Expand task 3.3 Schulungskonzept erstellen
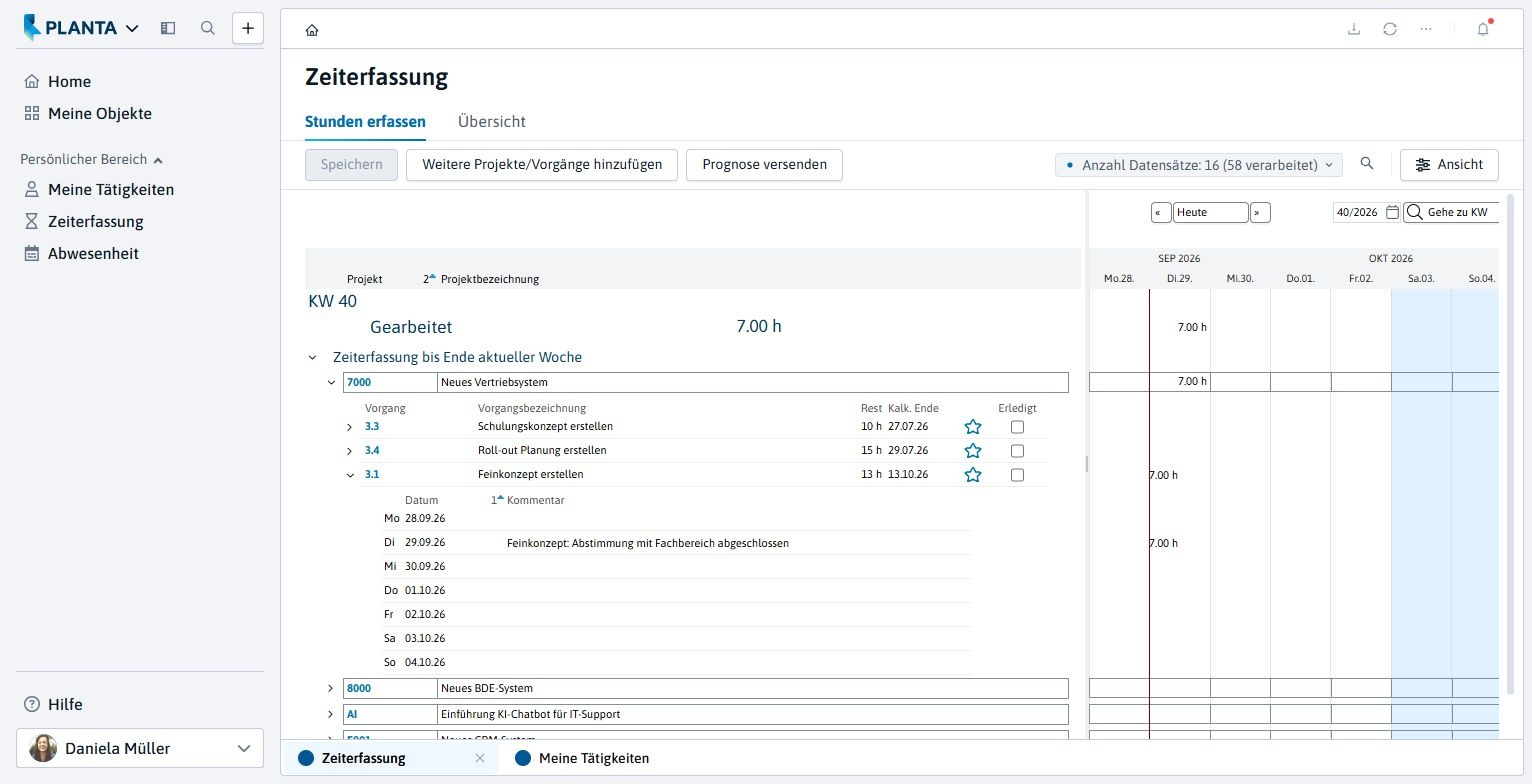Image resolution: width=1532 pixels, height=784 pixels. pyautogui.click(x=349, y=427)
